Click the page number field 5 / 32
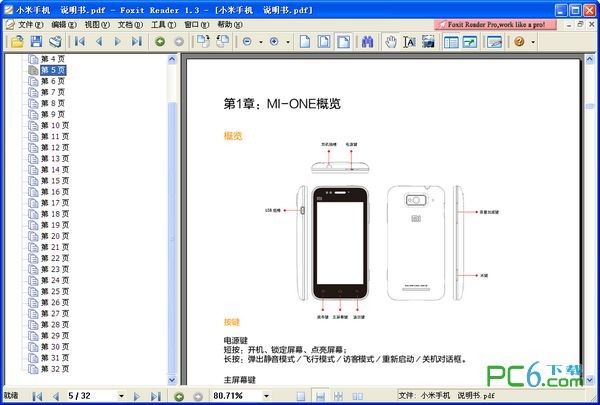Screen dimensions: 600x405 pyautogui.click(x=86, y=396)
